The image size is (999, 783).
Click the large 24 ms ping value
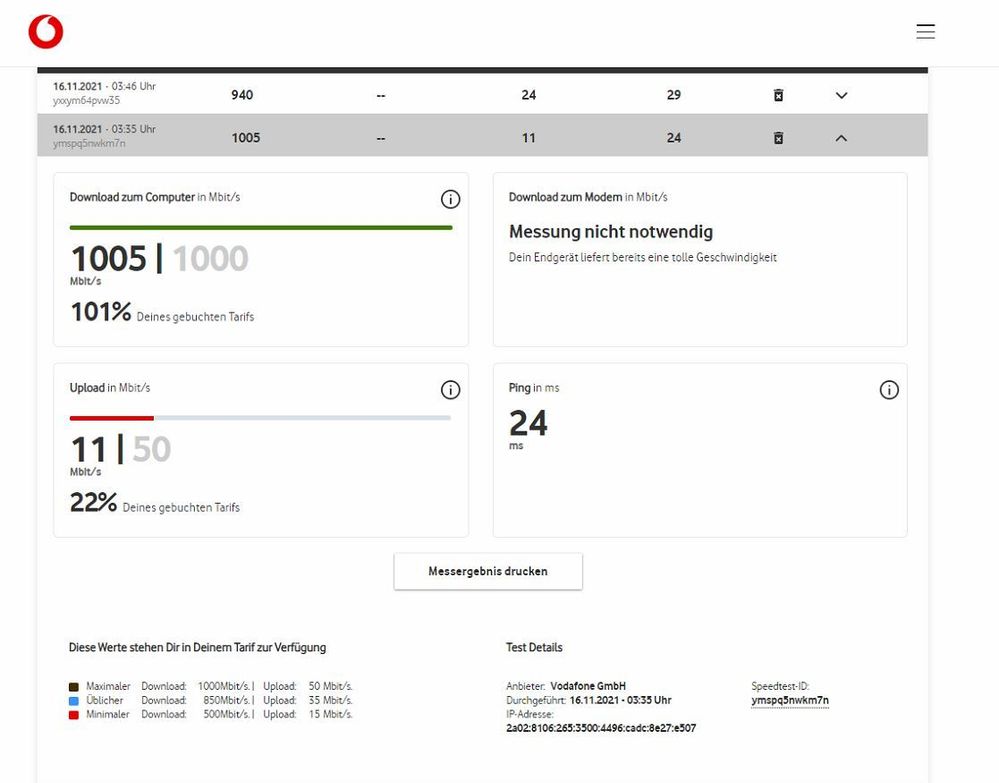[528, 424]
